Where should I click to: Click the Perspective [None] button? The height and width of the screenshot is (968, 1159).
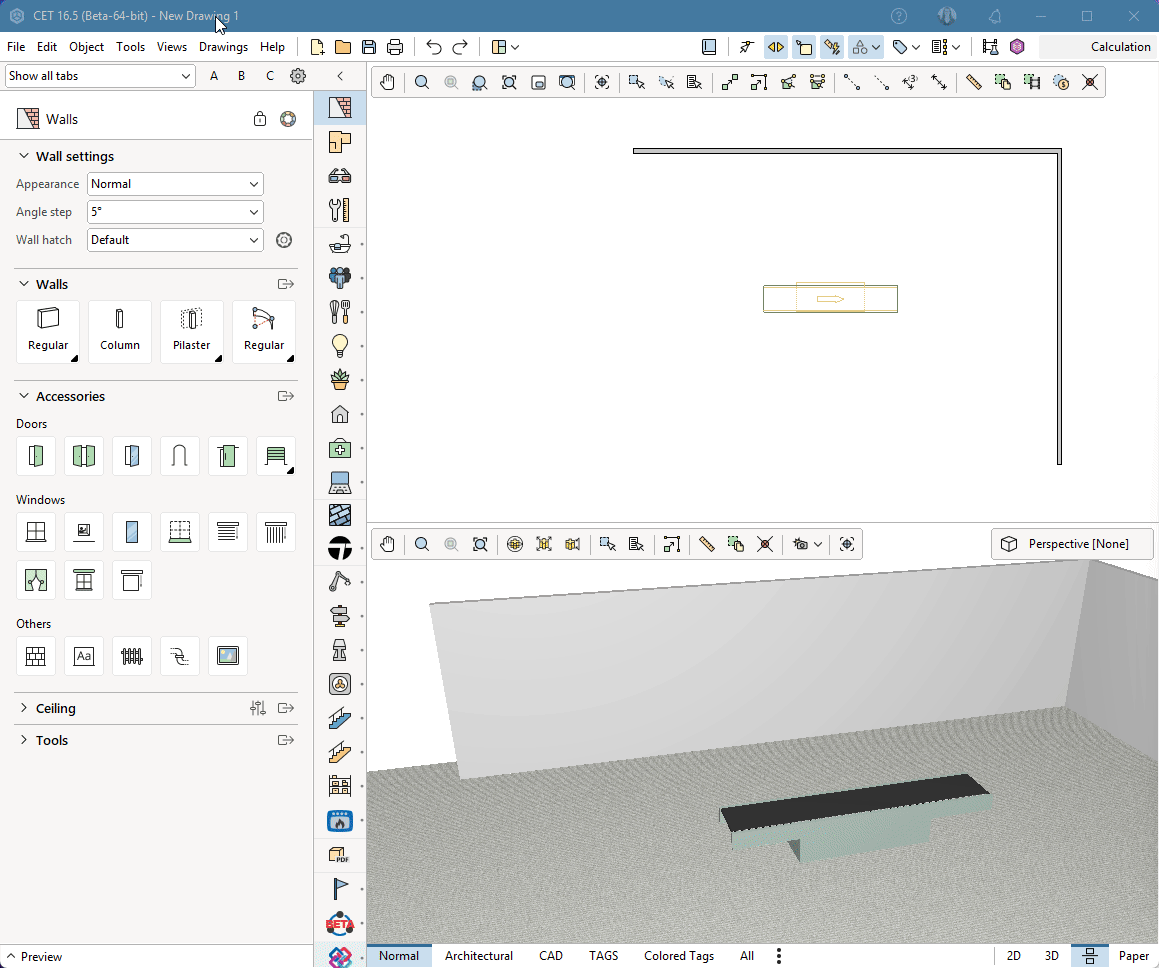(x=1072, y=544)
